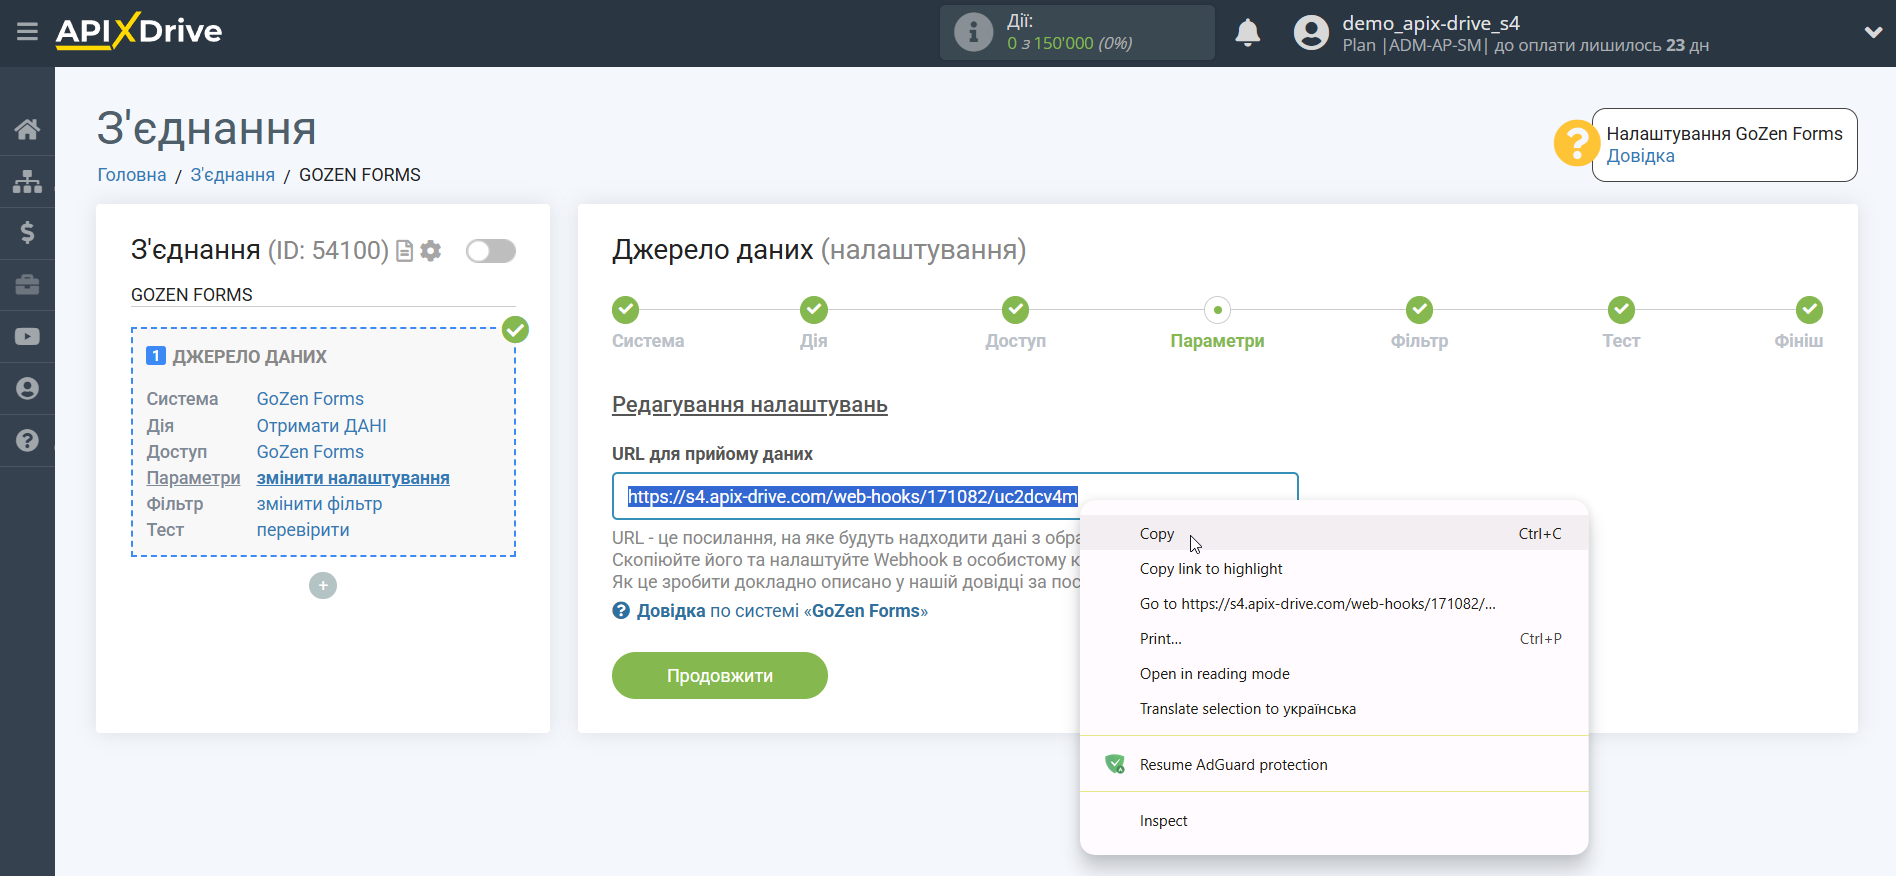This screenshot has width=1896, height=876.
Task: Click the ДЖЕРЕЛО ДАНИХ block header
Action: (x=250, y=357)
